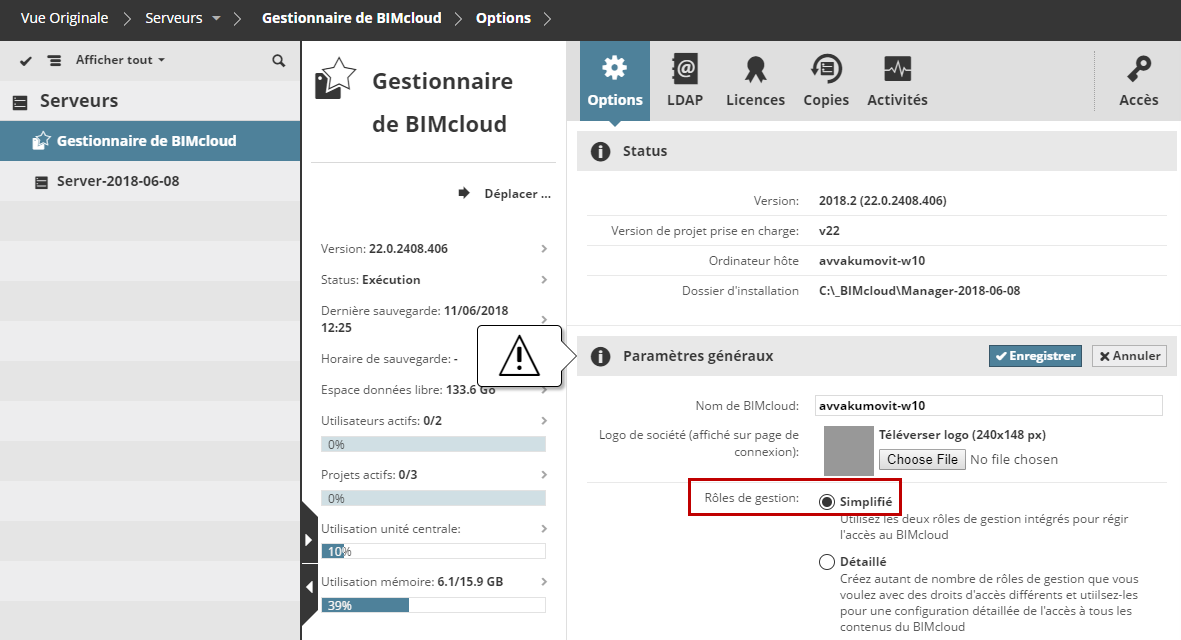Viewport: 1181px width, 640px height.
Task: Click the Status section info icon
Action: pyautogui.click(x=600, y=151)
